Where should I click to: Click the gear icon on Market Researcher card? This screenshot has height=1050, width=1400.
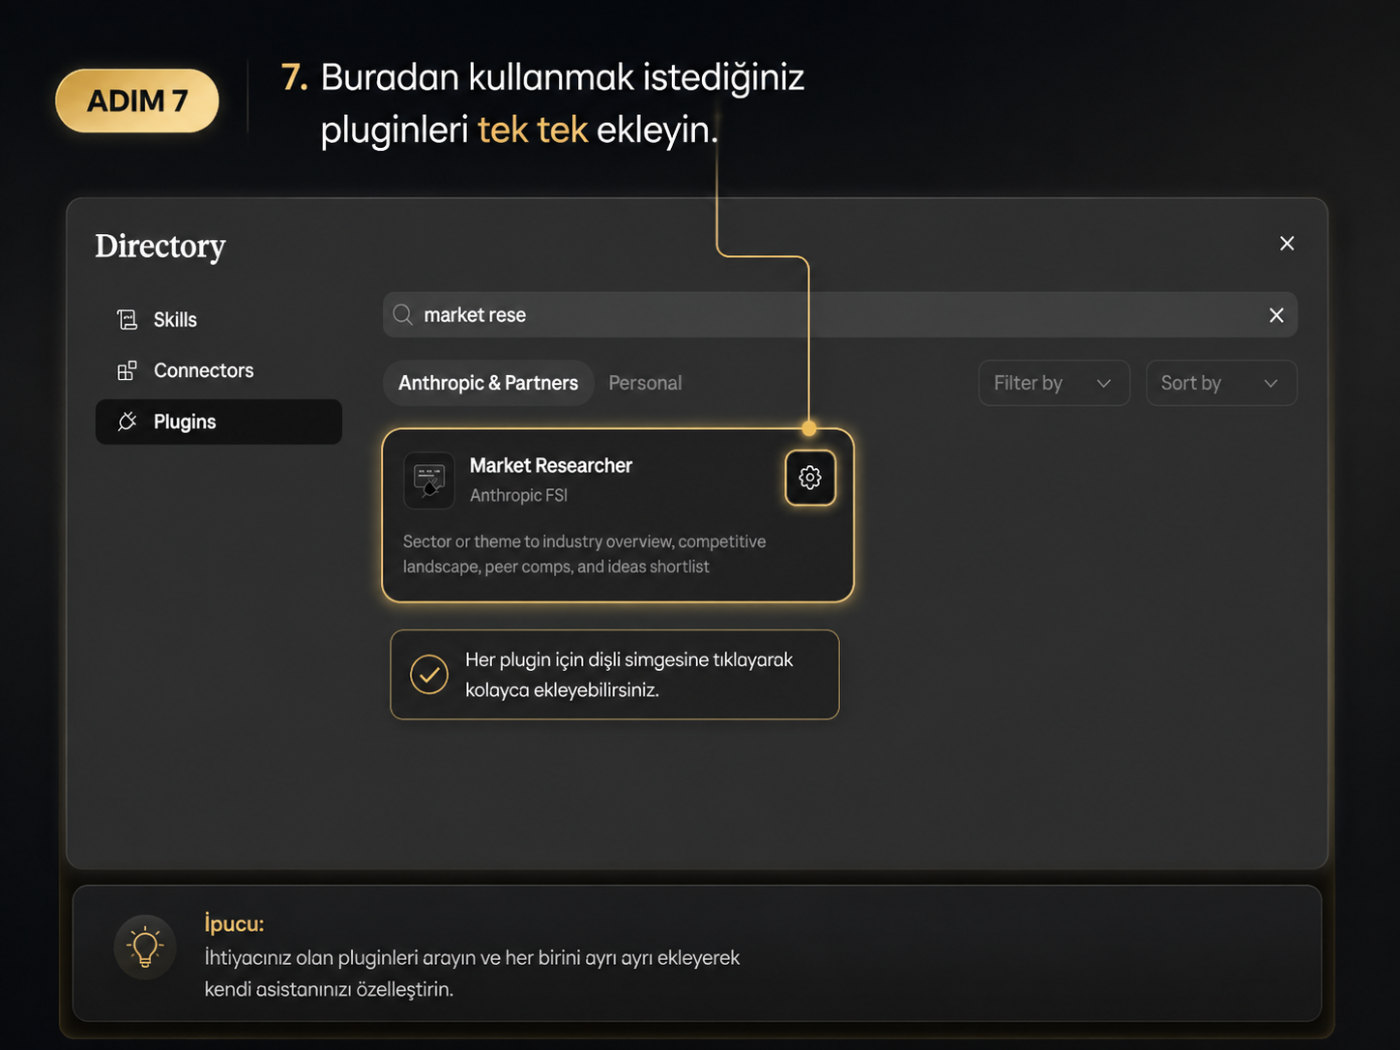coord(810,478)
